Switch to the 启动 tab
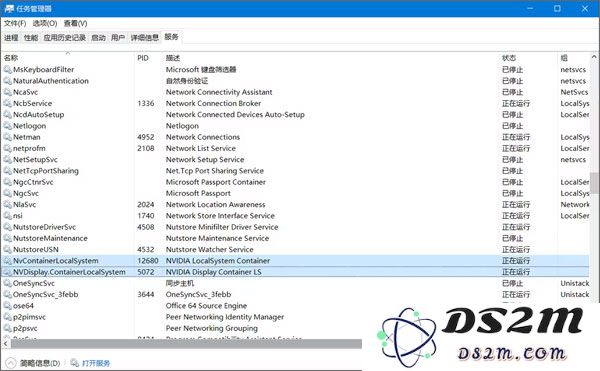 [x=98, y=37]
